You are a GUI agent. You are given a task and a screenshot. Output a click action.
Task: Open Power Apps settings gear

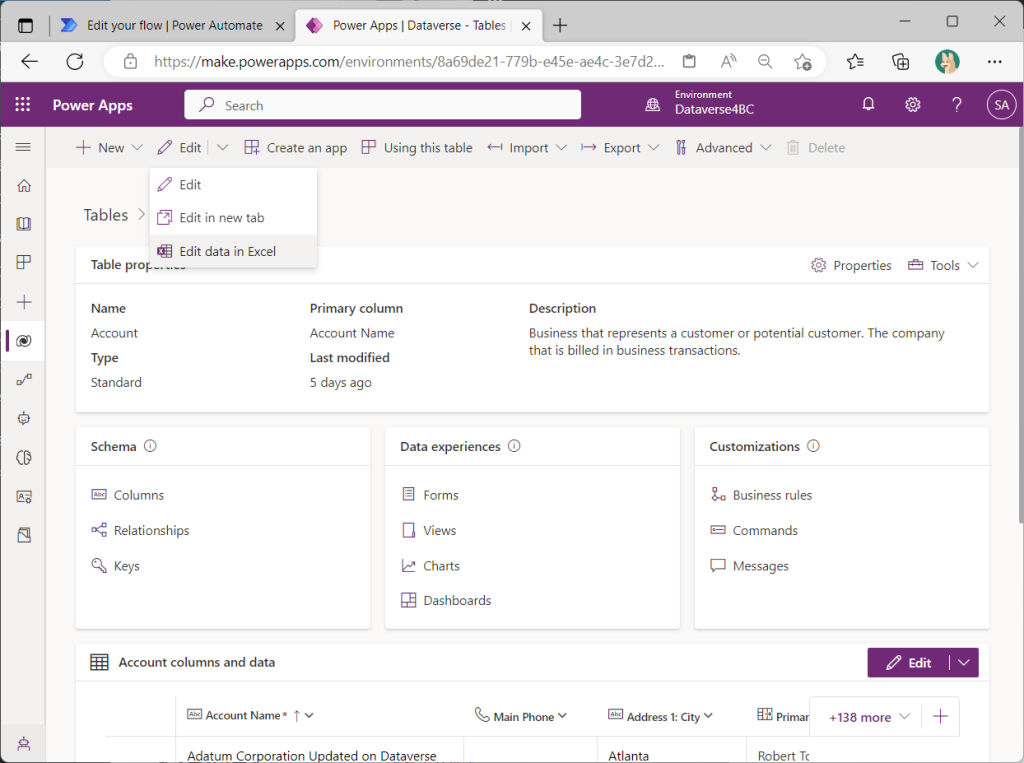[912, 105]
